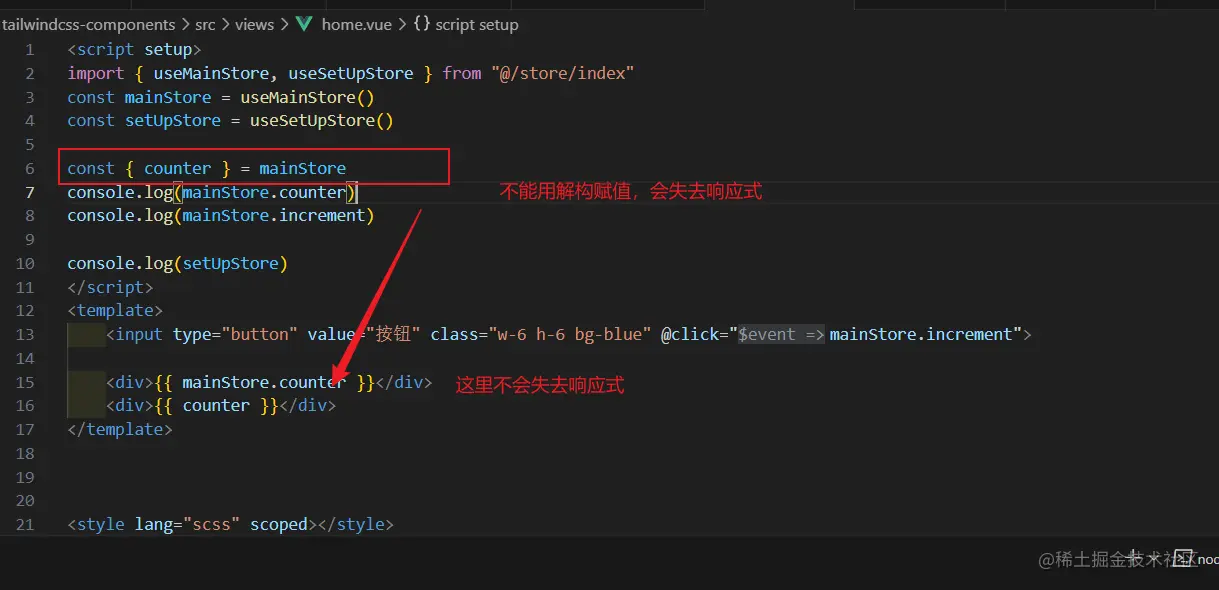The height and width of the screenshot is (590, 1219).
Task: Click the curly braces symbol icon in breadcrumb
Action: tap(421, 24)
